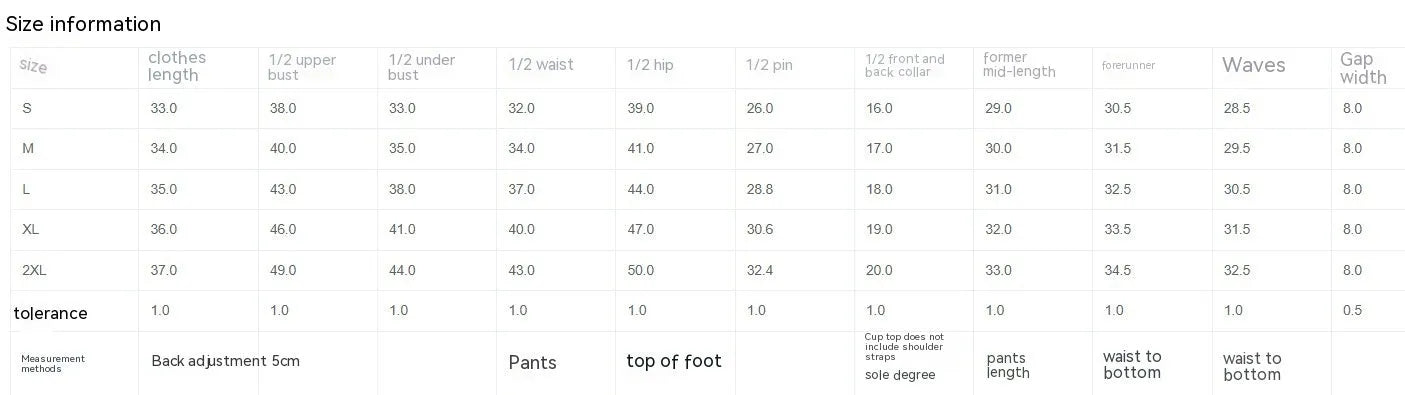Click the 'pants length' cell
This screenshot has width=1405, height=395.
pyautogui.click(x=1008, y=365)
